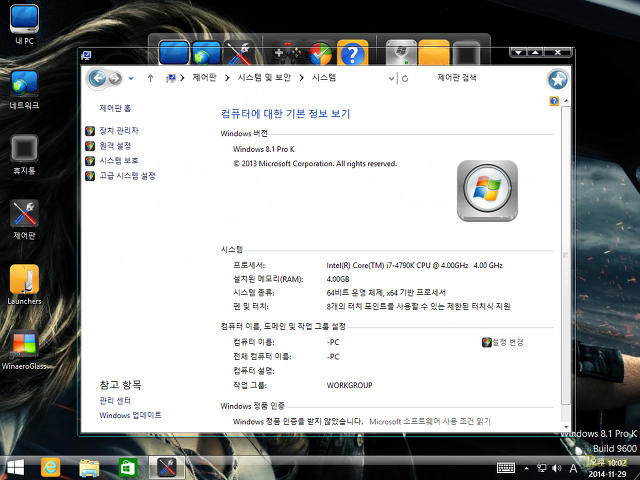This screenshot has height=480, width=640.
Task: Select control panel taskbar button
Action: tap(167, 467)
